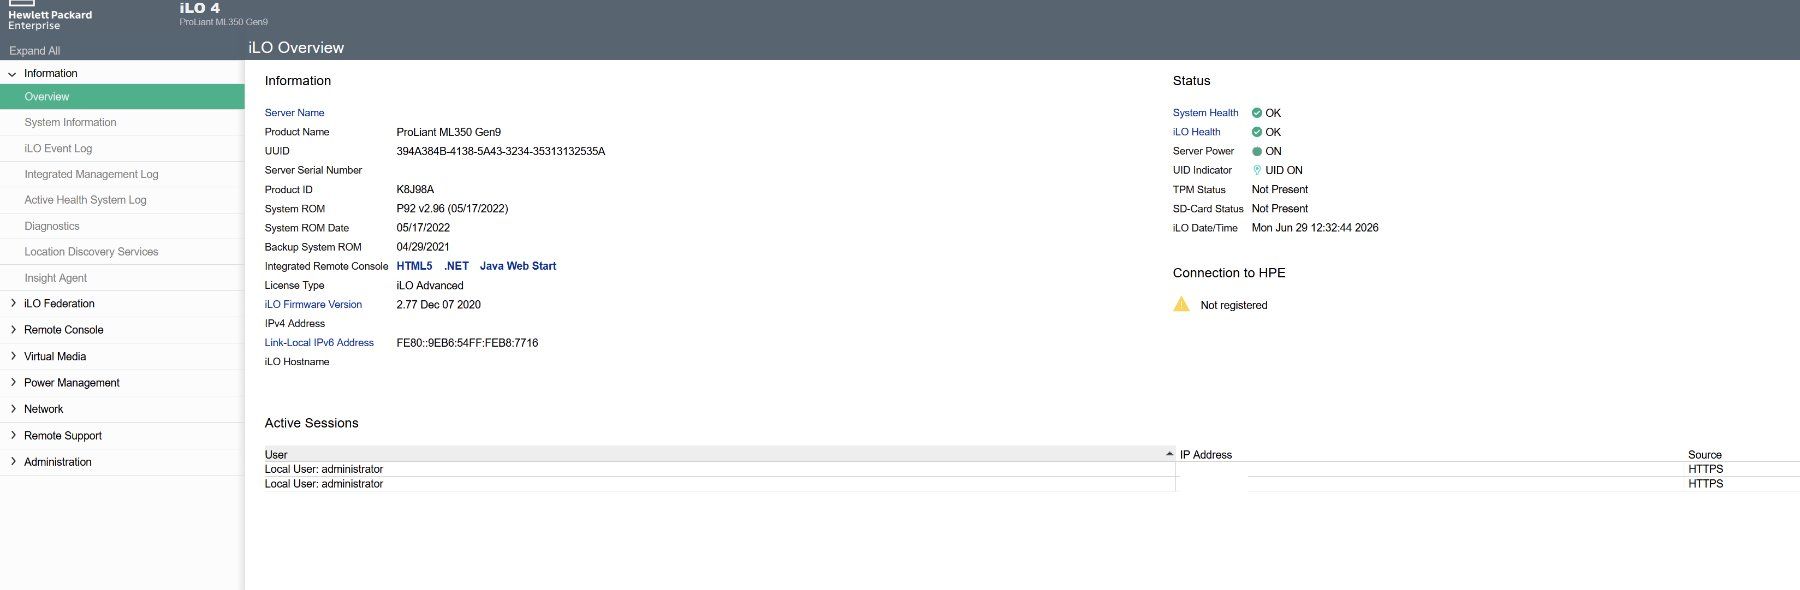This screenshot has width=1800, height=590.
Task: Expand the Remote Support section
Action: pos(12,435)
